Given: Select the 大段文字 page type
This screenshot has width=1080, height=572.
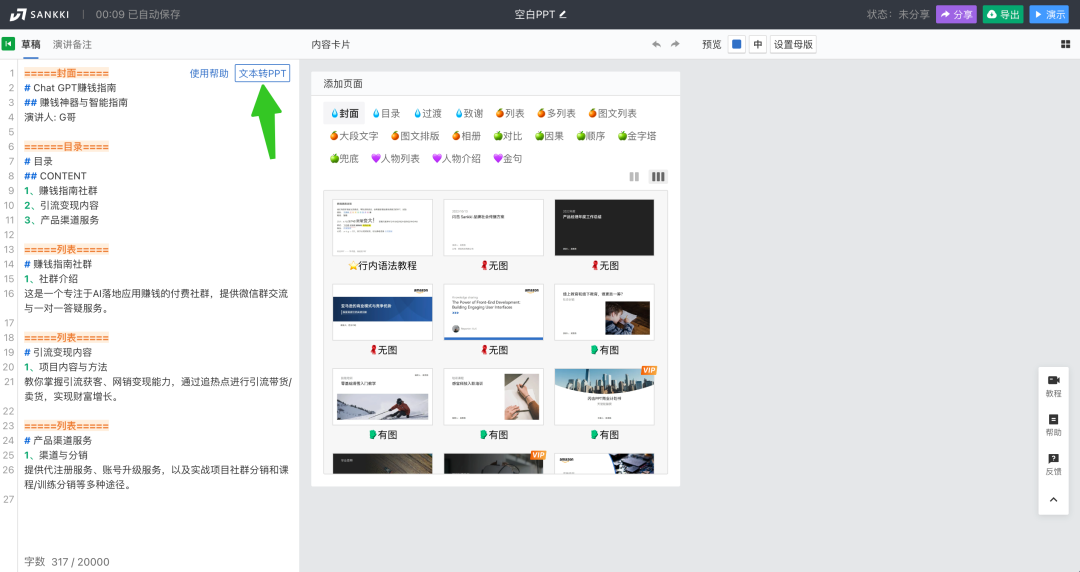Looking at the screenshot, I should [354, 136].
